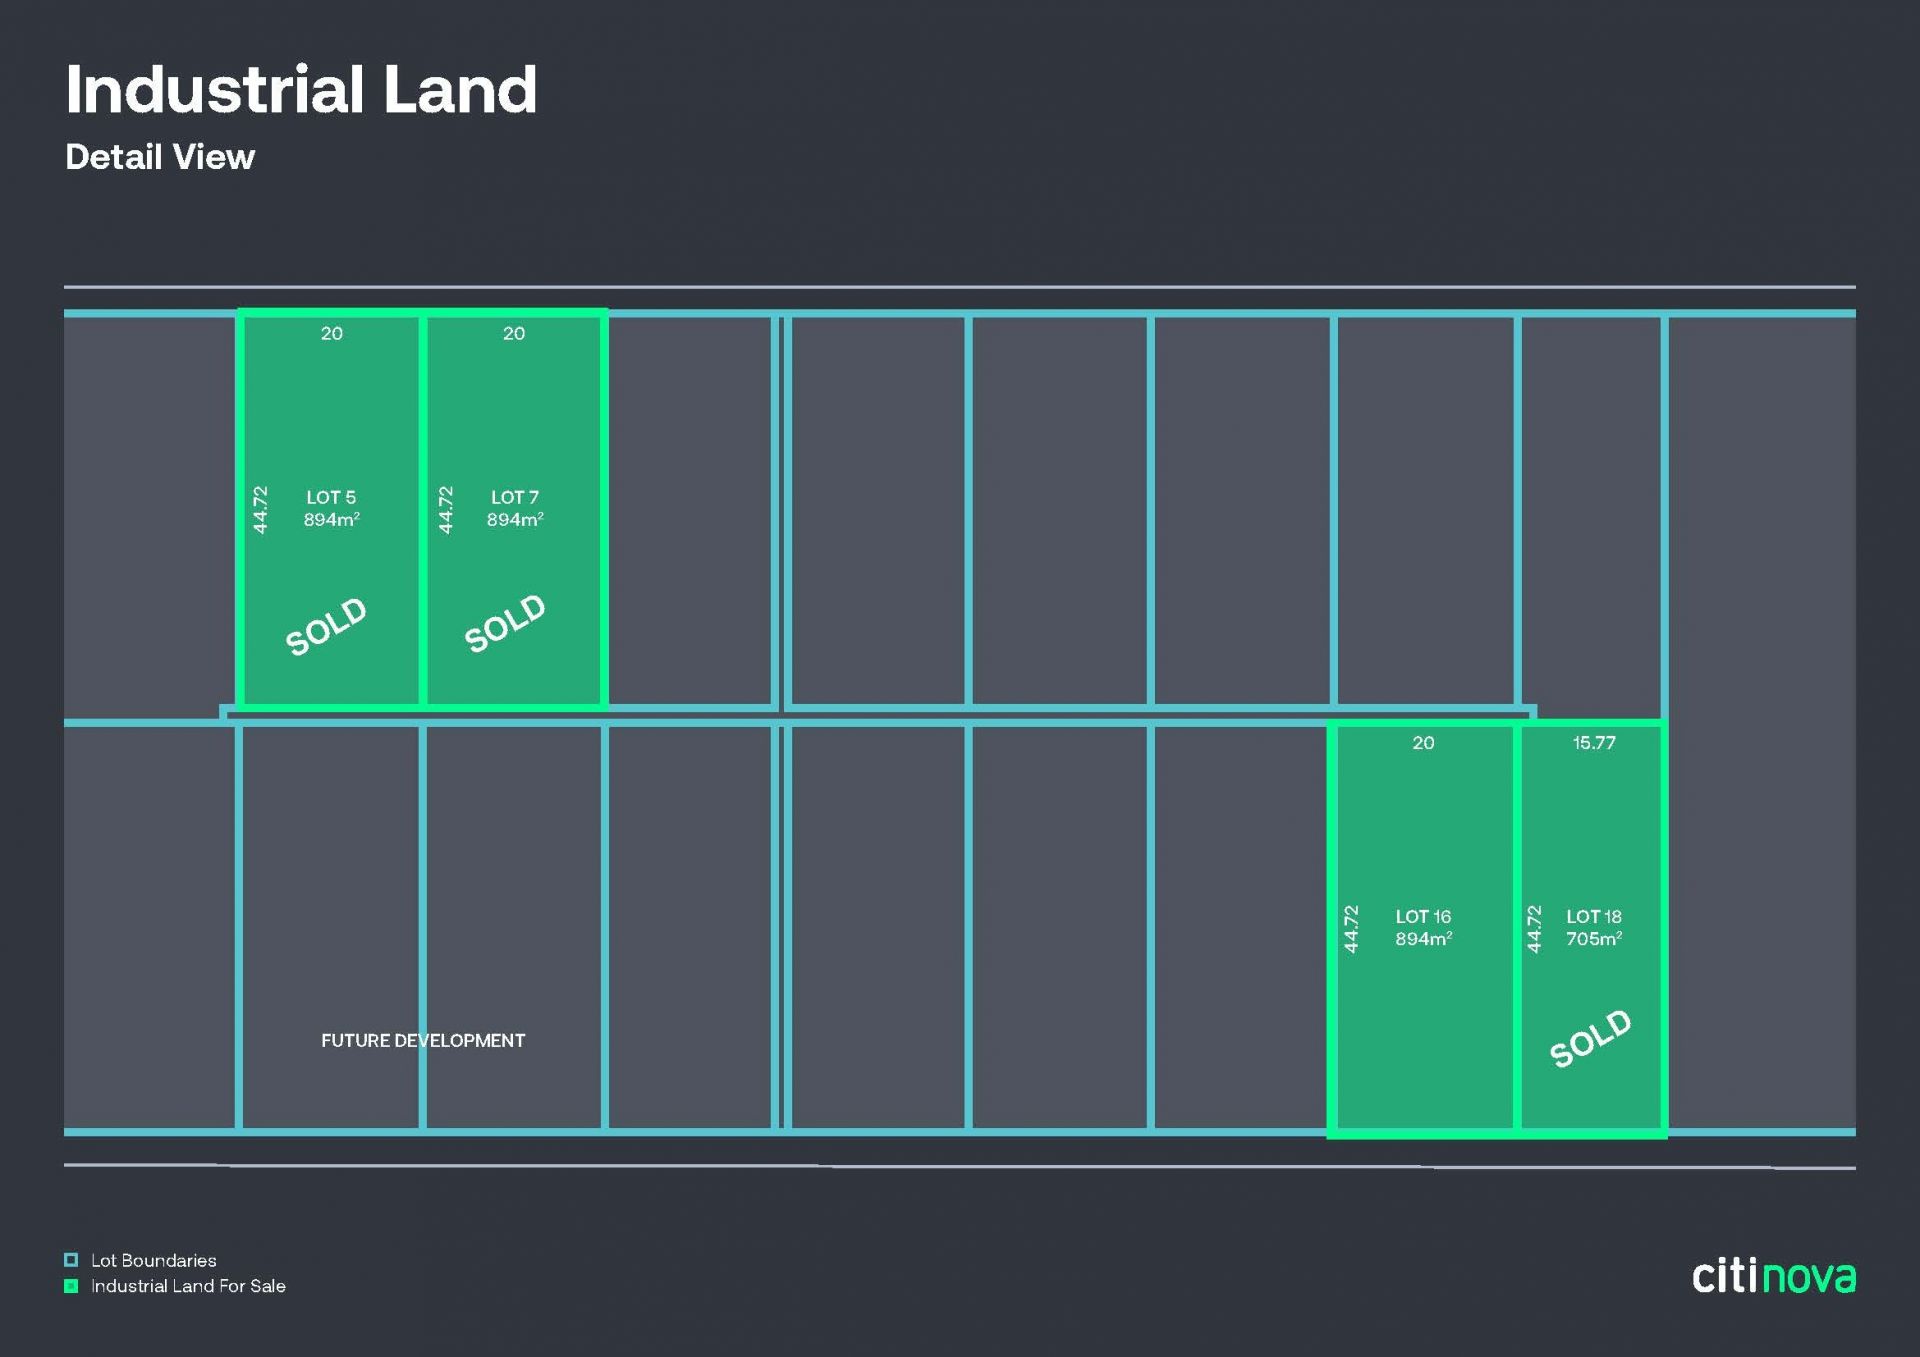Click the green Industrial Land For Sale swatch
The height and width of the screenshot is (1357, 1920).
(71, 1286)
